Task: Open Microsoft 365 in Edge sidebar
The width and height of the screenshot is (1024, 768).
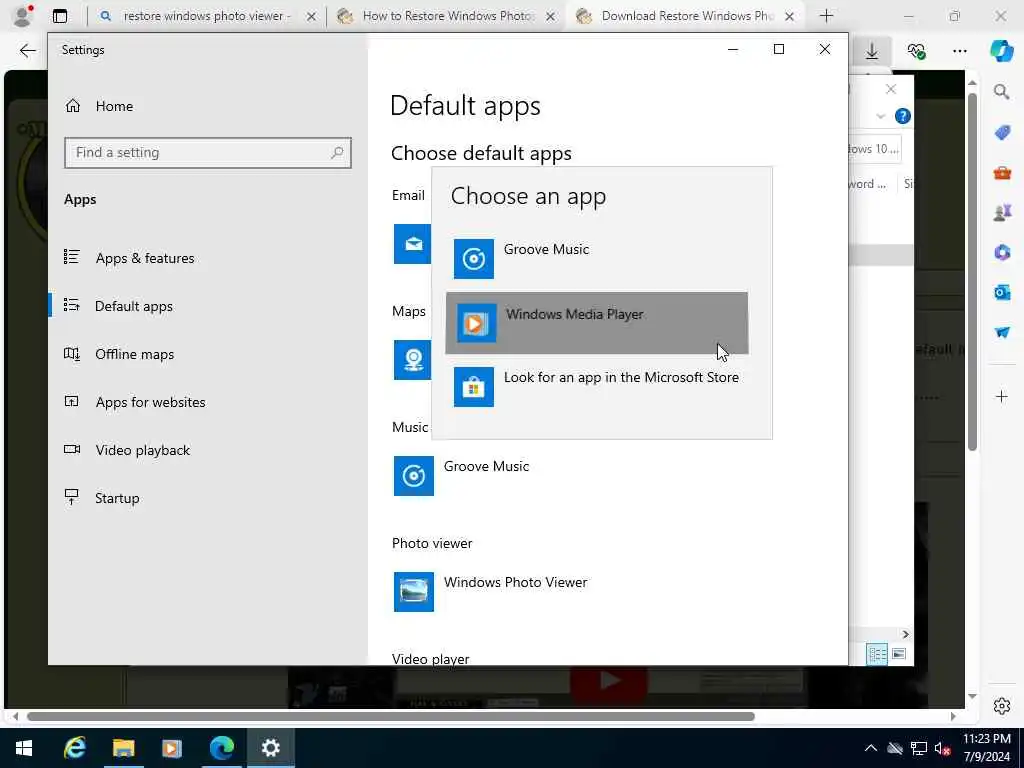Action: (x=1002, y=252)
